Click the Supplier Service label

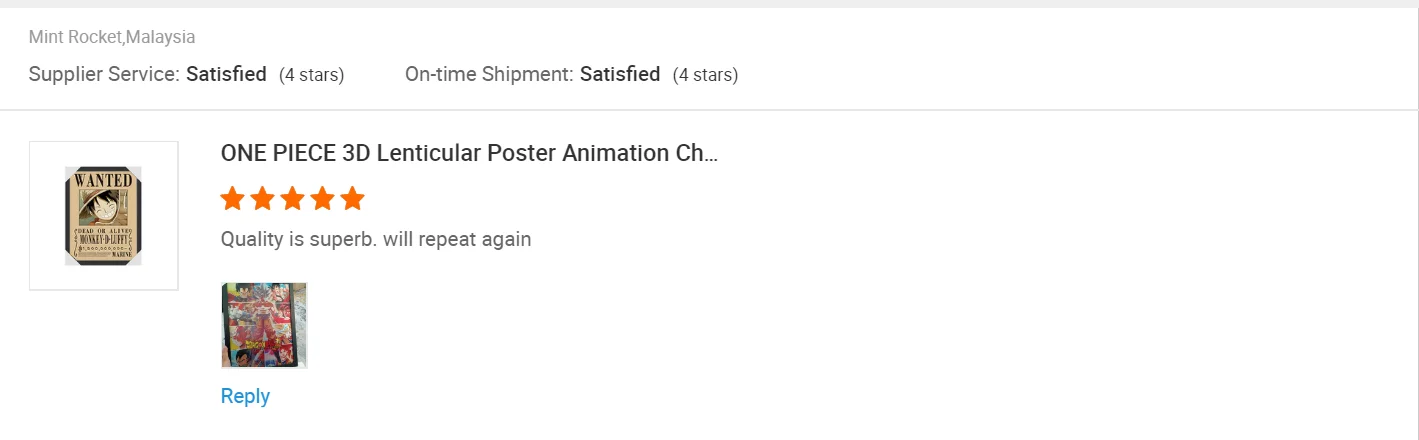tap(104, 74)
